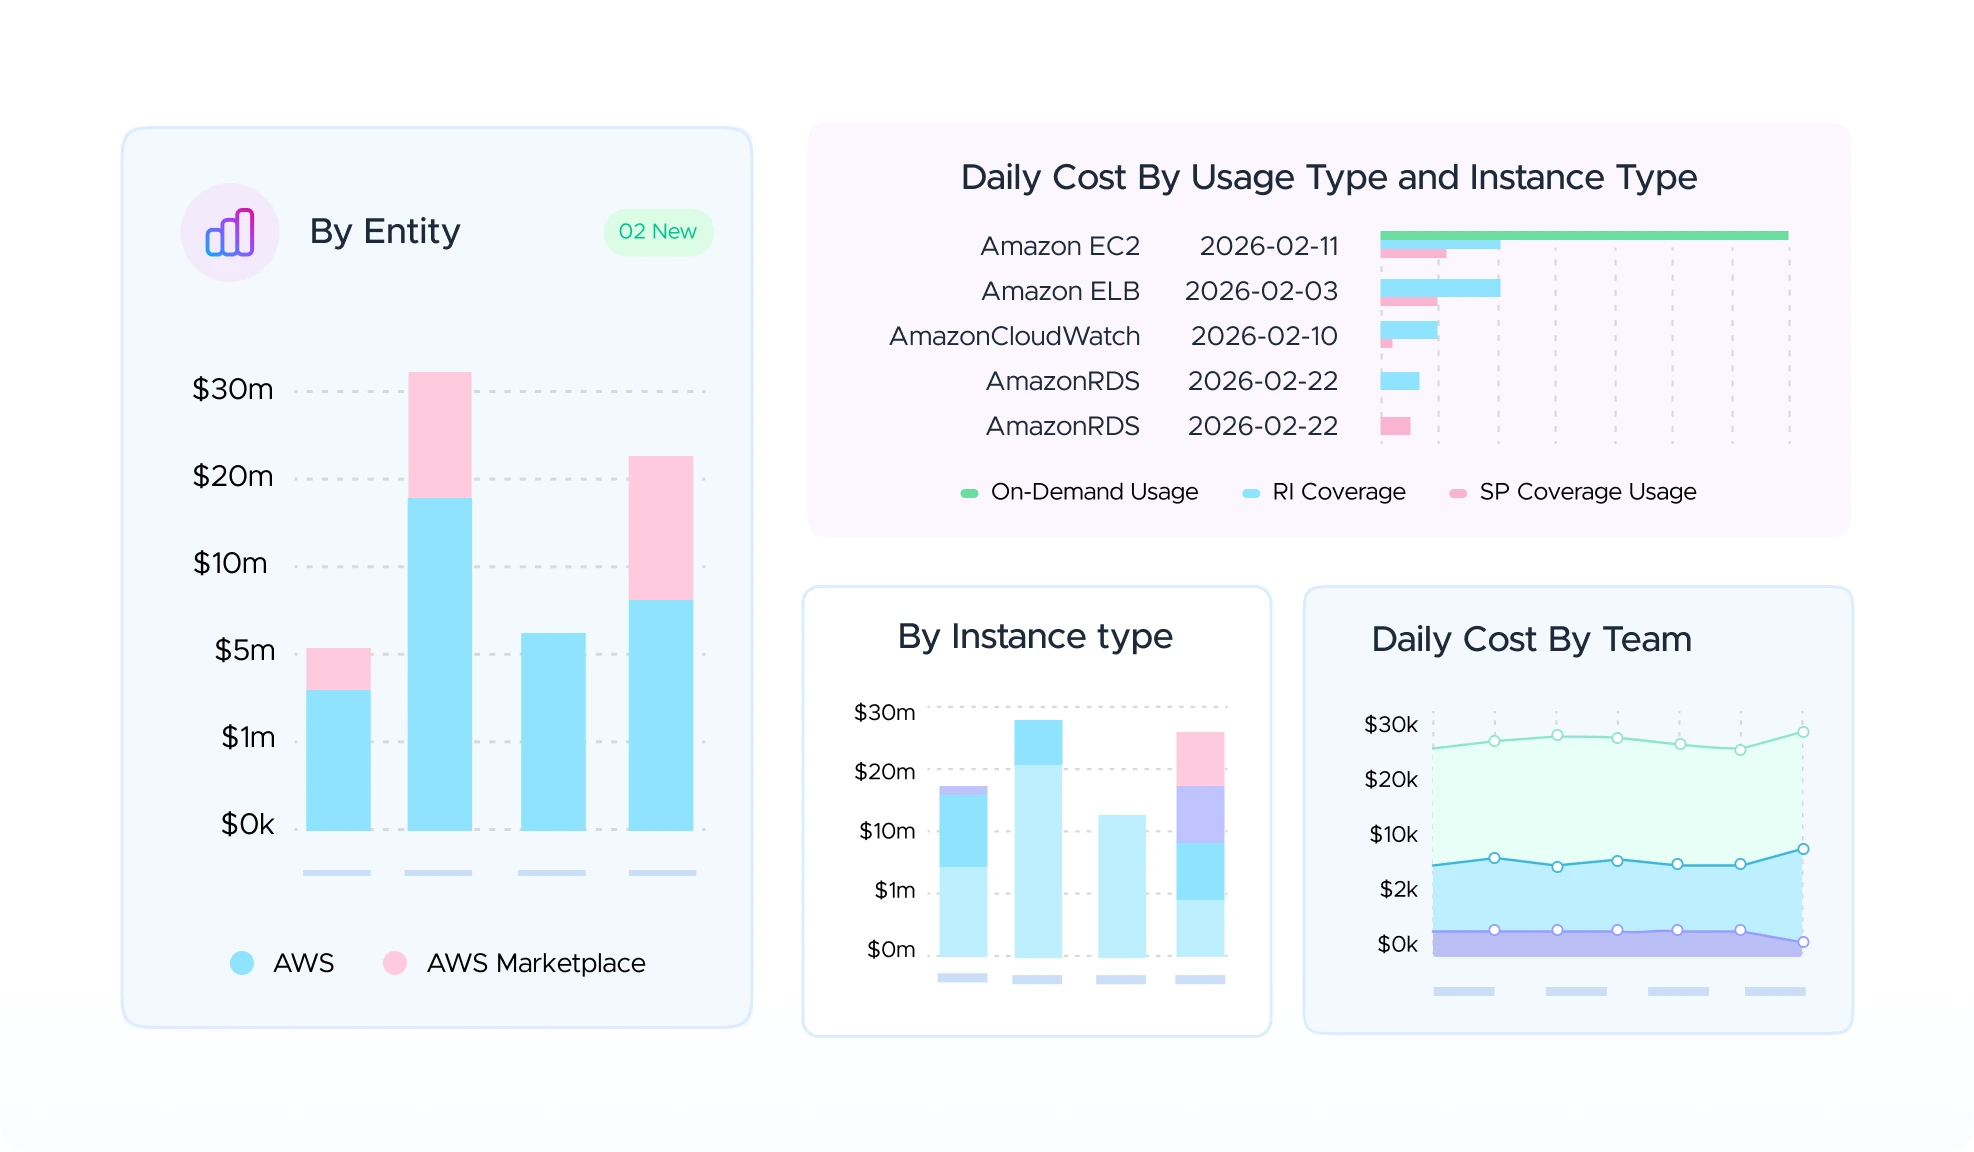Click the RI Coverage legend label
The image size is (1974, 1152).
click(x=1339, y=492)
